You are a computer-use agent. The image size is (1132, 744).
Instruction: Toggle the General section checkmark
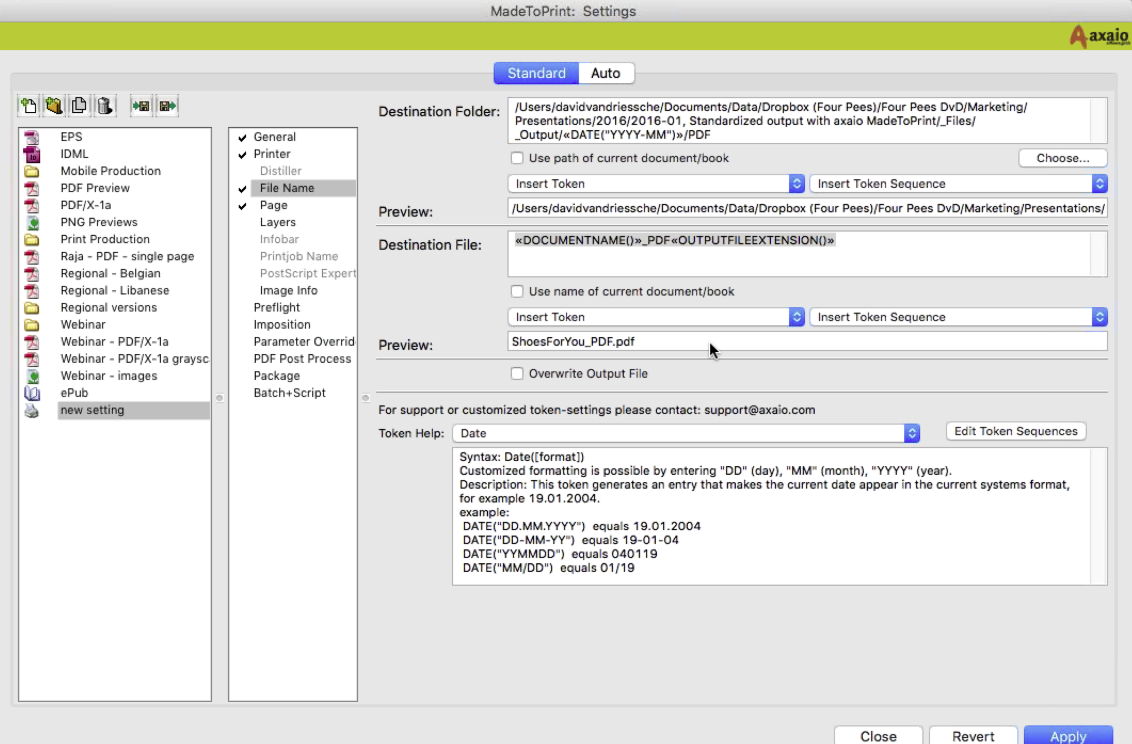(x=243, y=137)
